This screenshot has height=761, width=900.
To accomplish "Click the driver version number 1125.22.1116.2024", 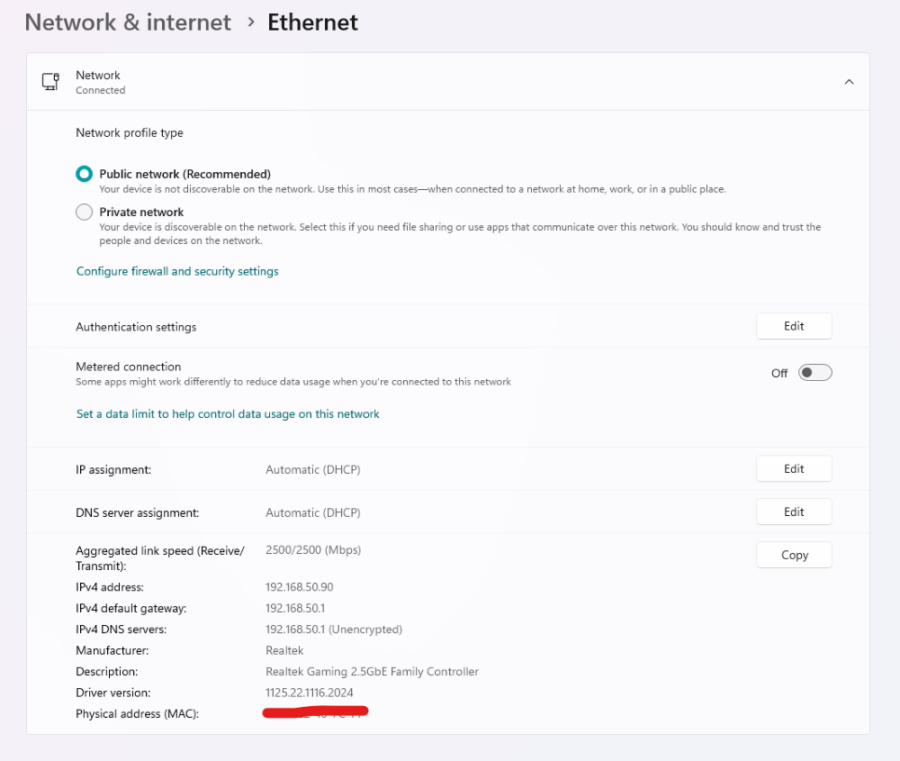I will (x=309, y=692).
